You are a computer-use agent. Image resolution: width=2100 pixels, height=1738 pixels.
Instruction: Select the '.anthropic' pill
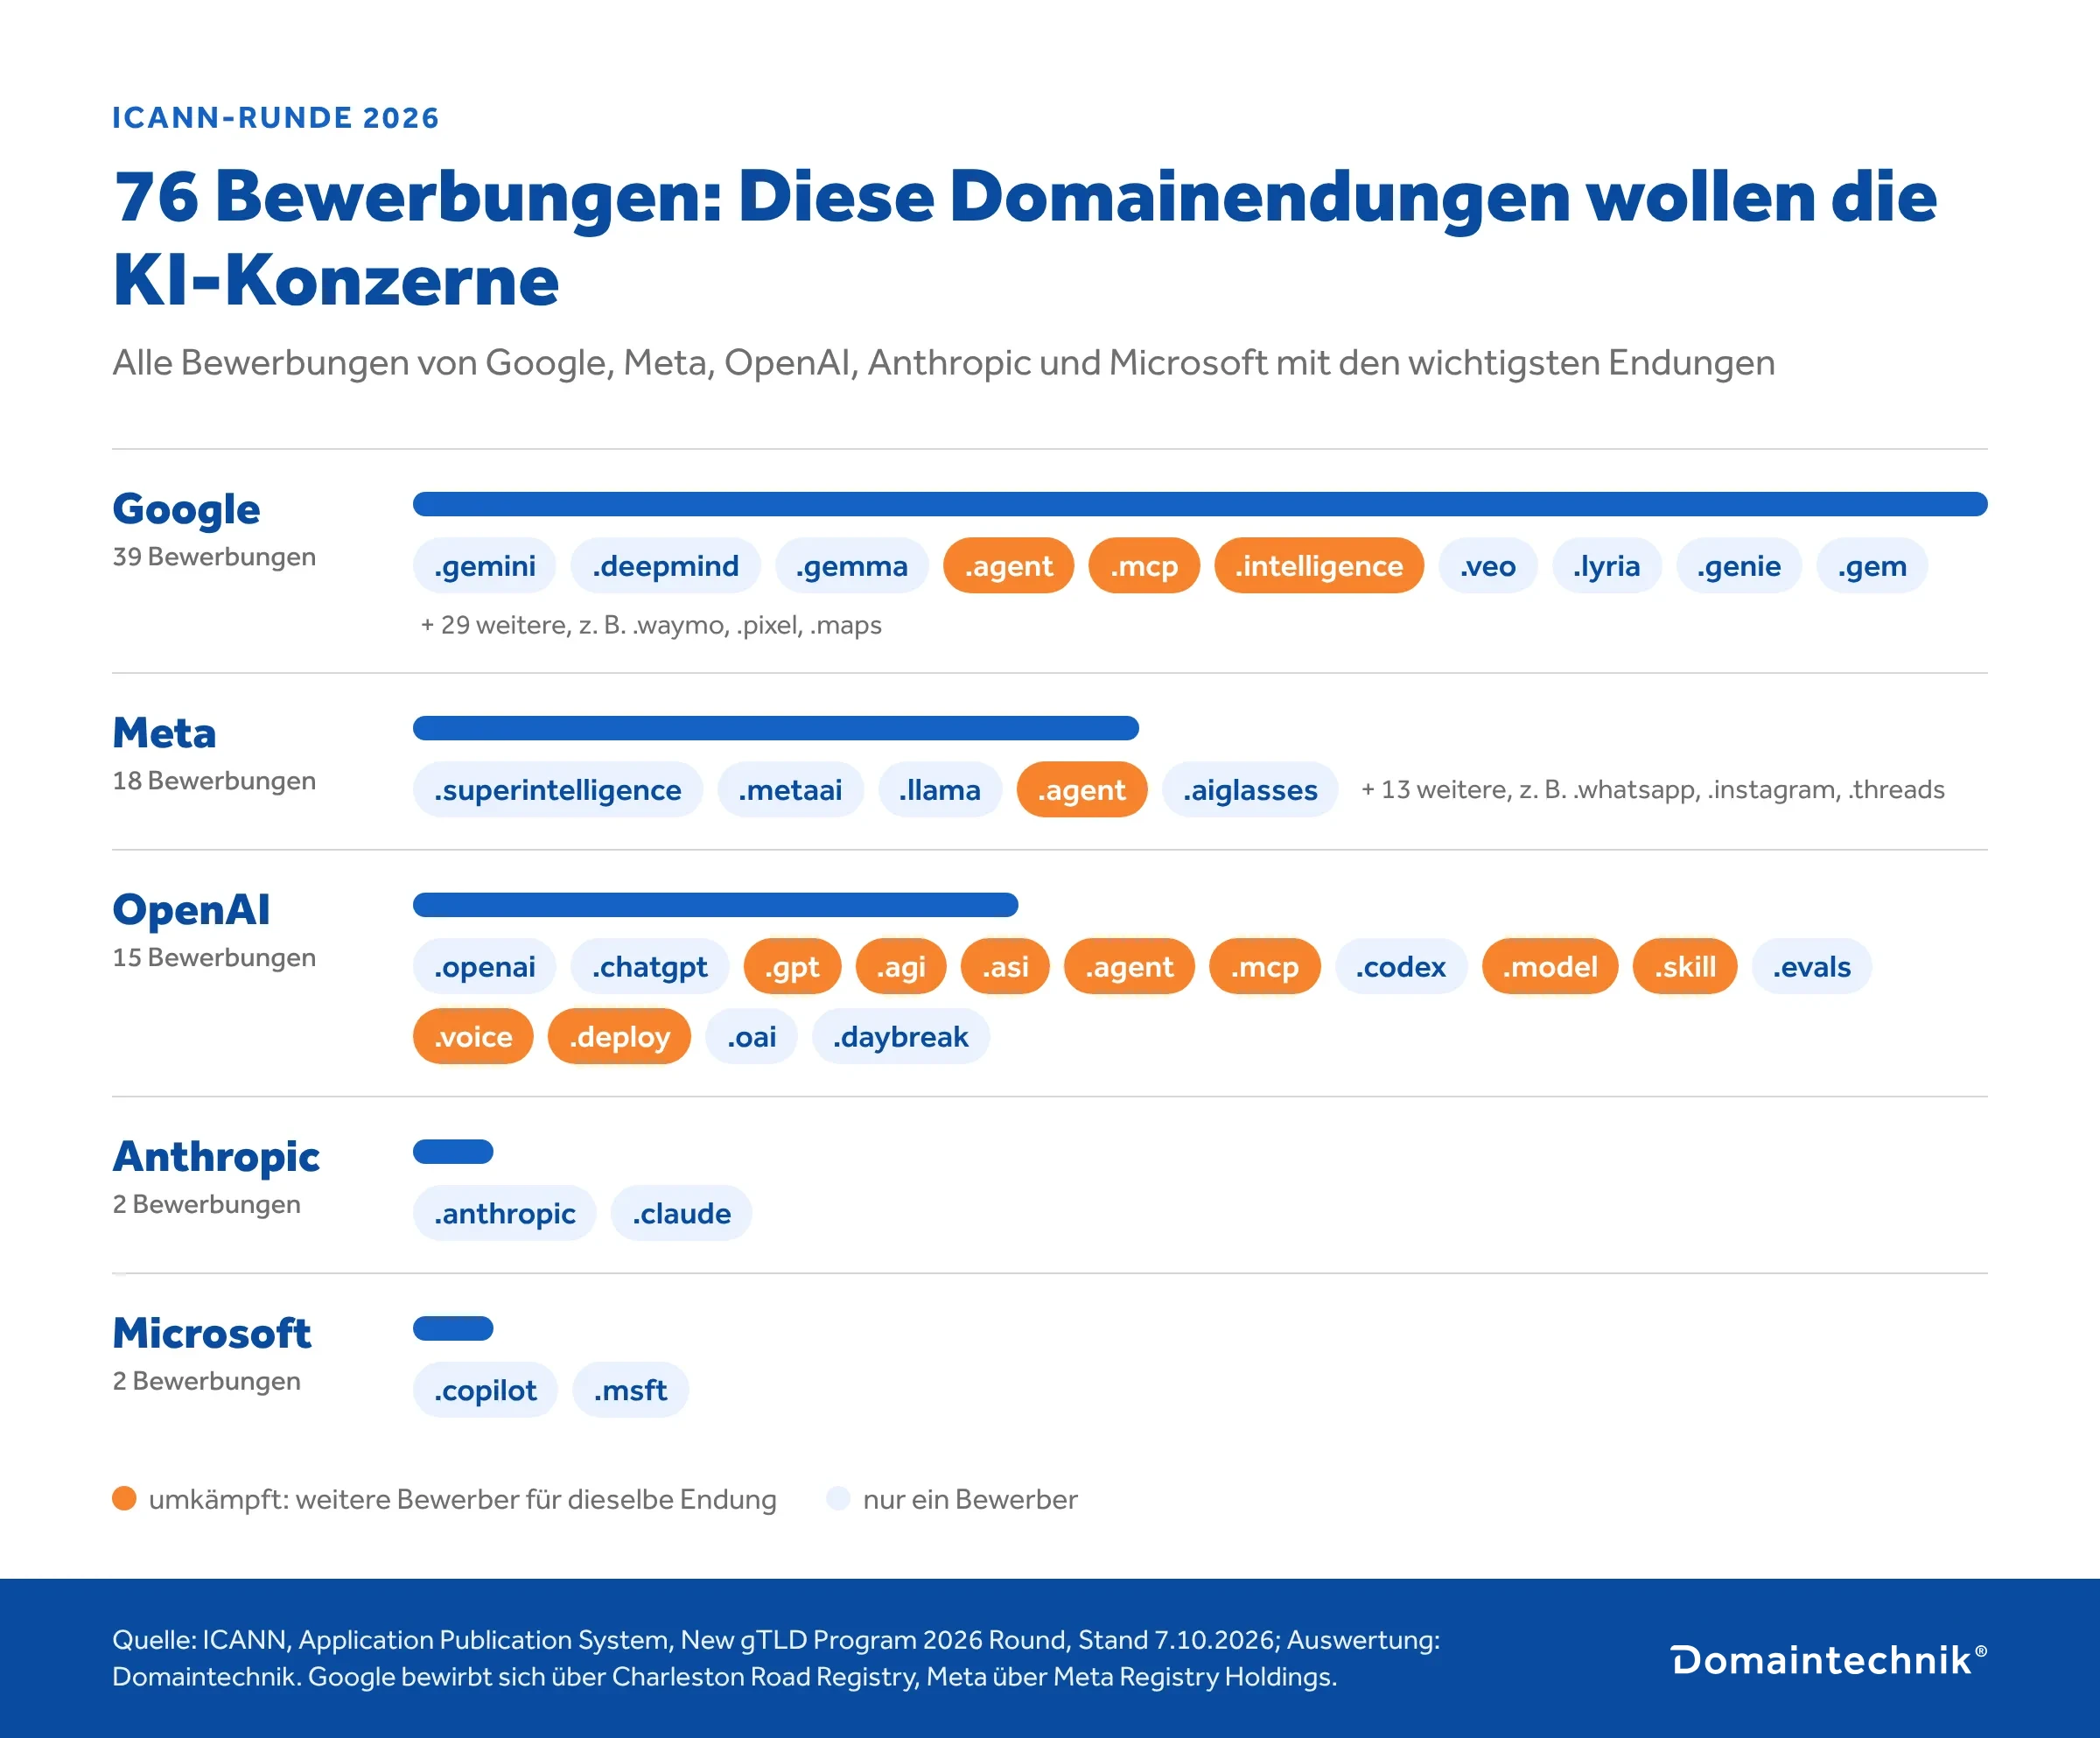[x=505, y=1214]
